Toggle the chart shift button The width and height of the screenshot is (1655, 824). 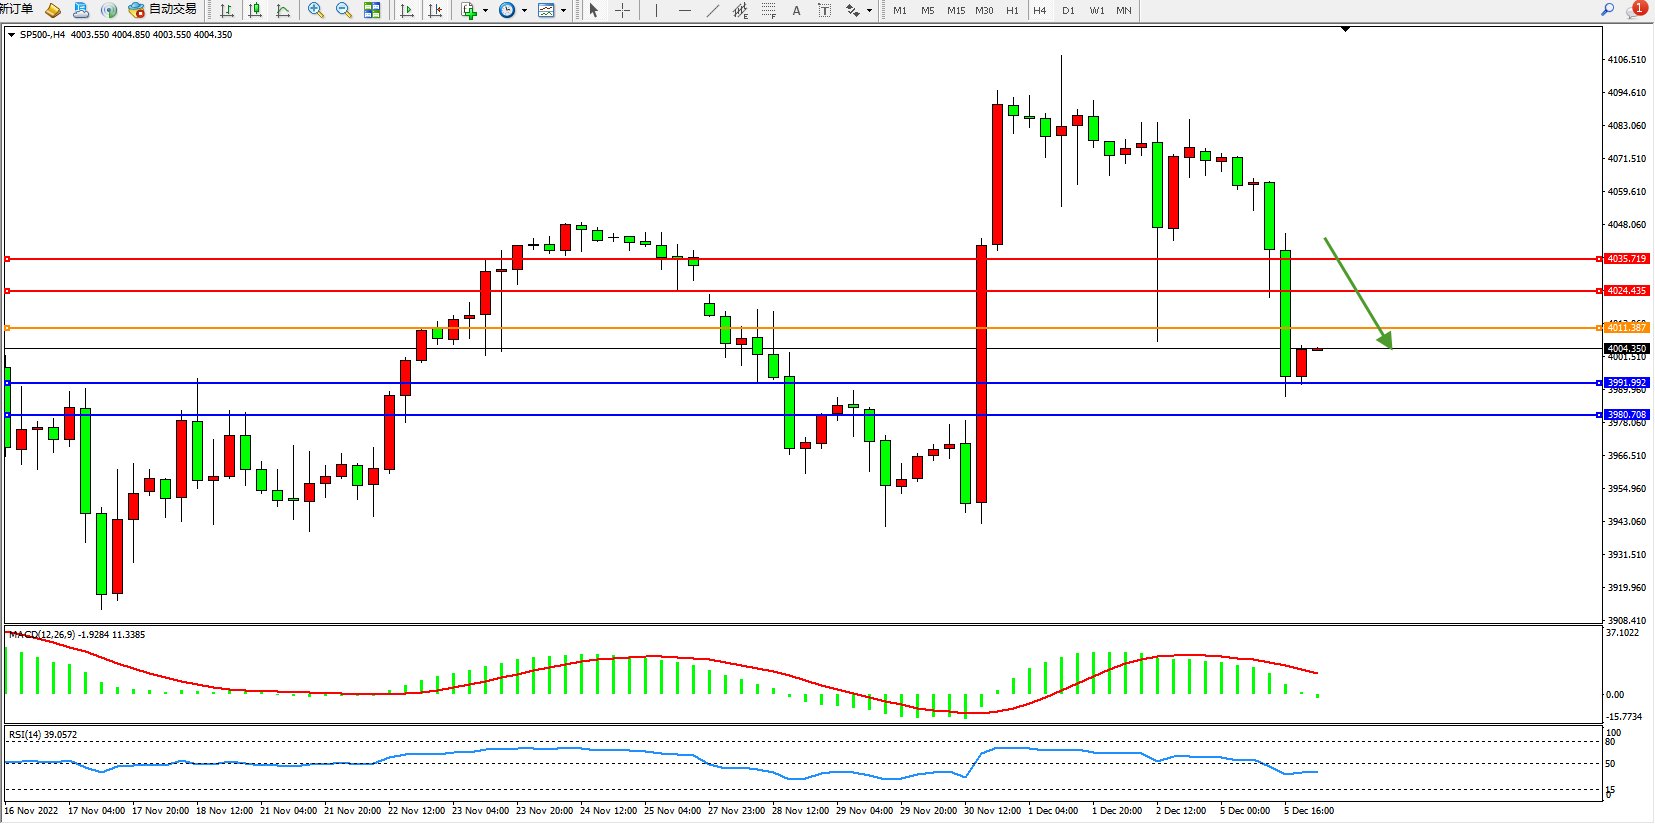pyautogui.click(x=435, y=10)
